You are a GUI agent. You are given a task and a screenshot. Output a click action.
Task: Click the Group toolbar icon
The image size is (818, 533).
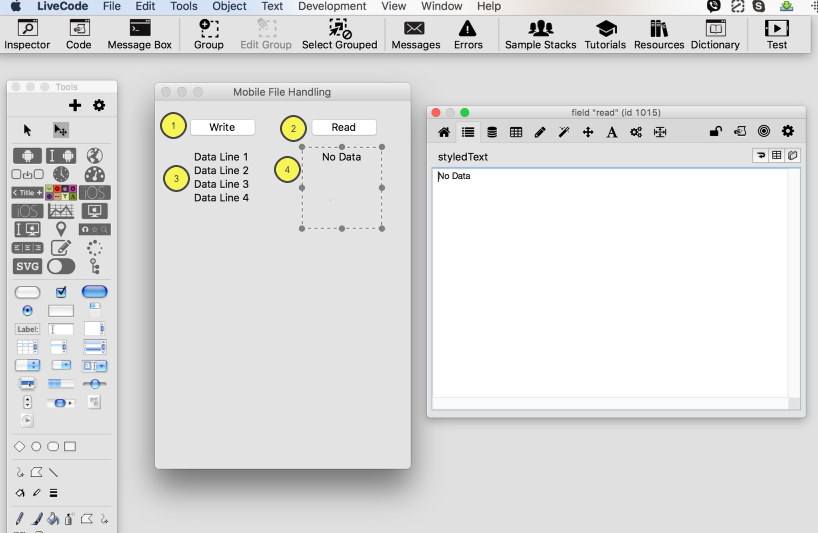point(209,34)
